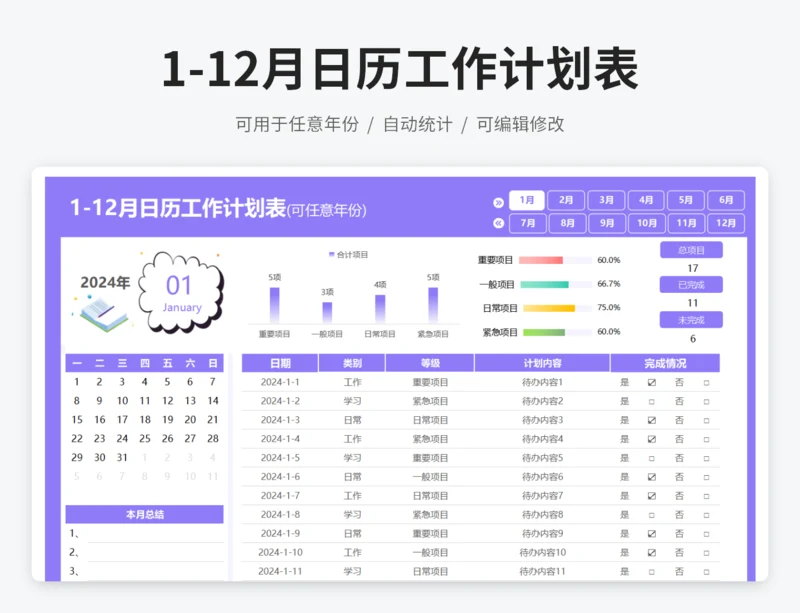The height and width of the screenshot is (613, 800).
Task: Select cell 待办内容10
Action: [x=542, y=552]
